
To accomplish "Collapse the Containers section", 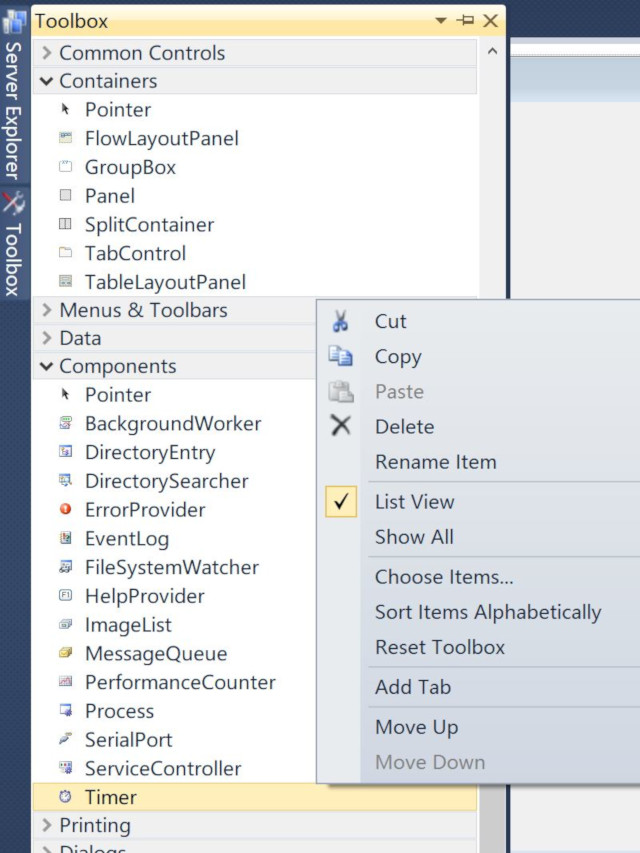I will point(47,81).
